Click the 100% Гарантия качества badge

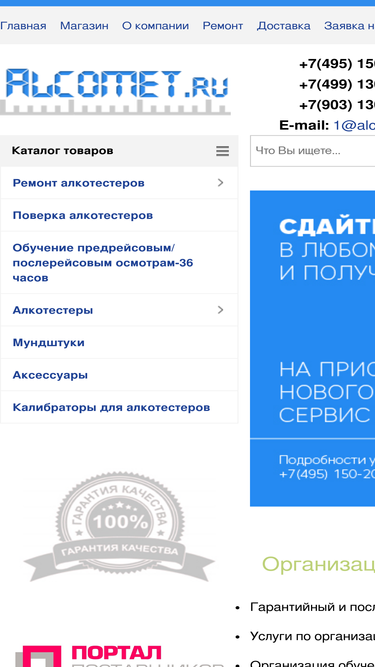point(119,527)
